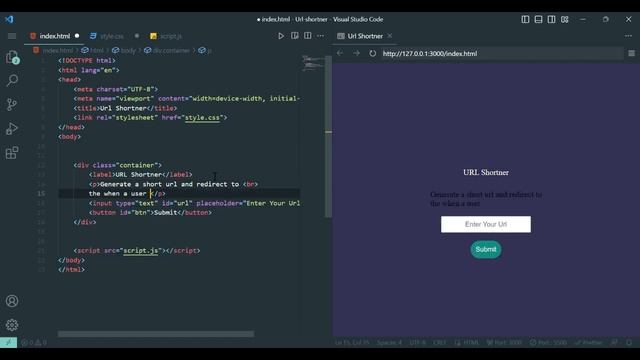Screen dimensions: 640x360
Task: Click the title tag line in code
Action: coord(125,108)
